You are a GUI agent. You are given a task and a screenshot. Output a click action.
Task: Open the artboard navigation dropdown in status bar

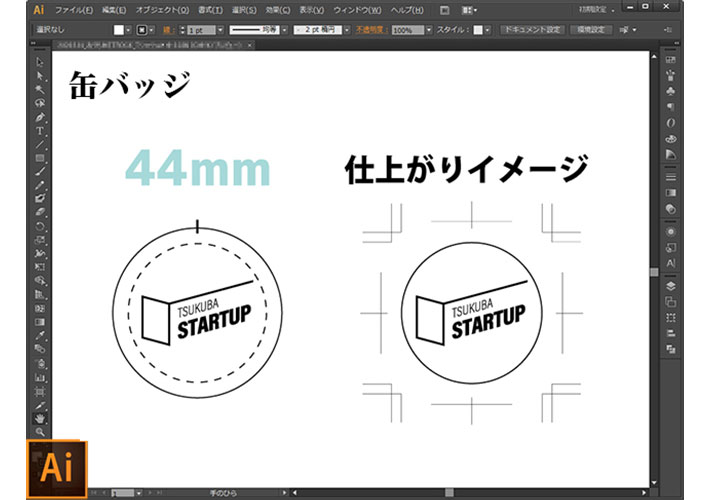click(139, 493)
